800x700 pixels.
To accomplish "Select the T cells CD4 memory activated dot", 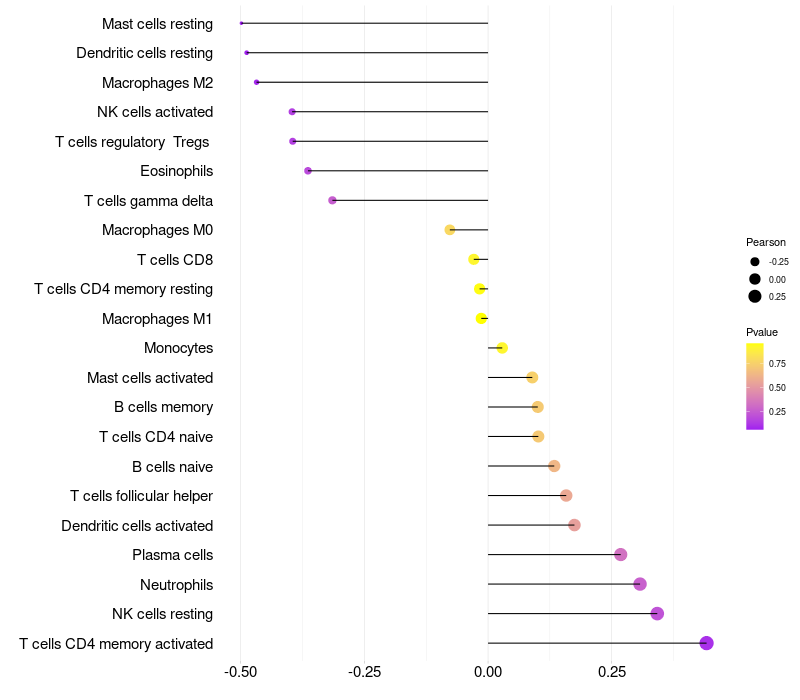I will click(706, 643).
